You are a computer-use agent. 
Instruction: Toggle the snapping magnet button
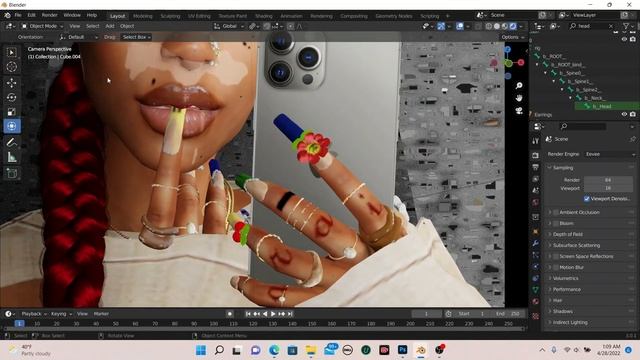266,26
